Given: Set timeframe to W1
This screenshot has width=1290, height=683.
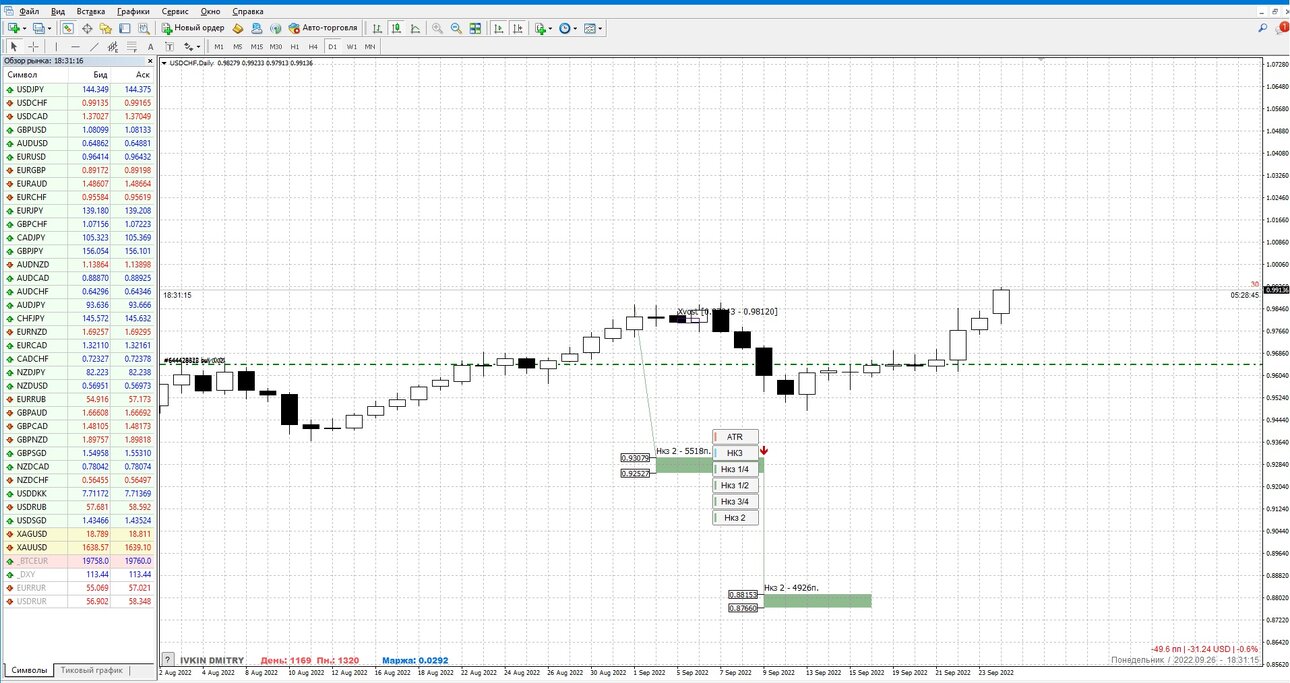Looking at the screenshot, I should (x=352, y=46).
